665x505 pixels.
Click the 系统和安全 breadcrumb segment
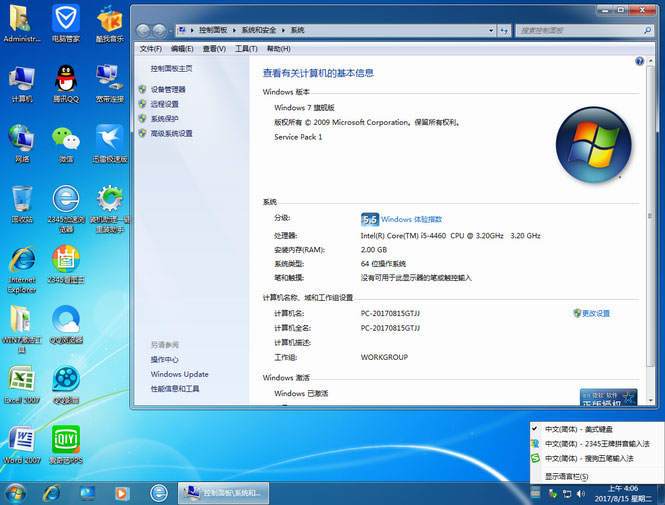click(x=259, y=31)
